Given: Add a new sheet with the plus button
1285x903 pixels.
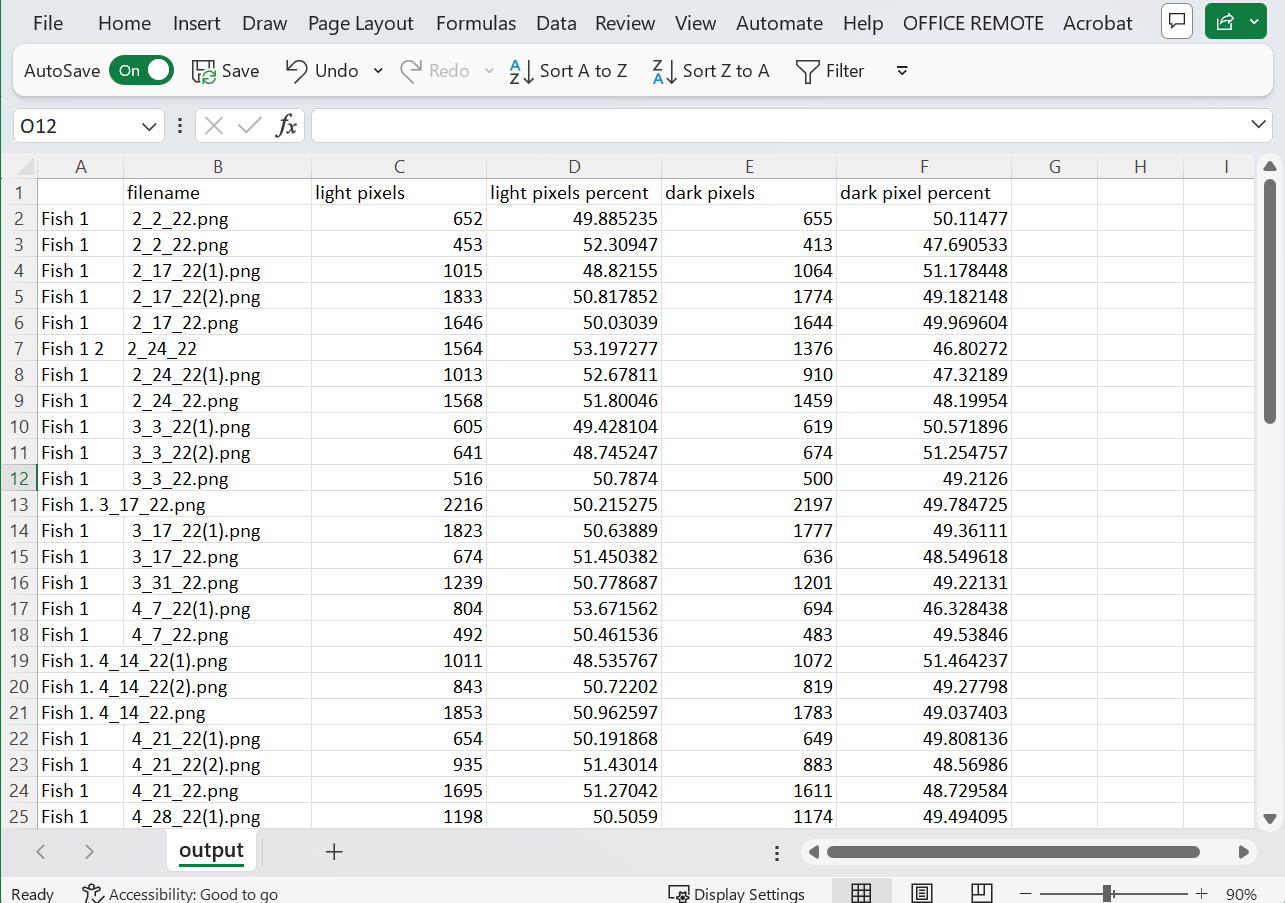Looking at the screenshot, I should pos(334,851).
